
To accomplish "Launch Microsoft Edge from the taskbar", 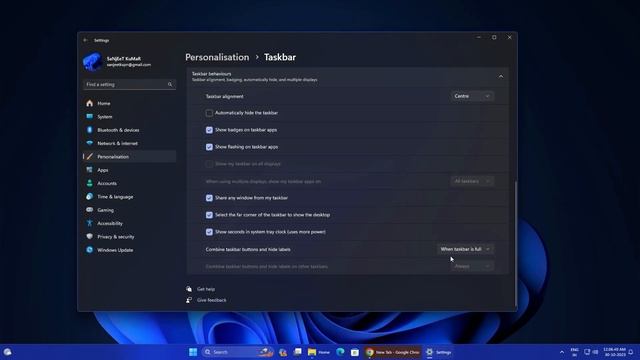I will pyautogui.click(x=340, y=352).
